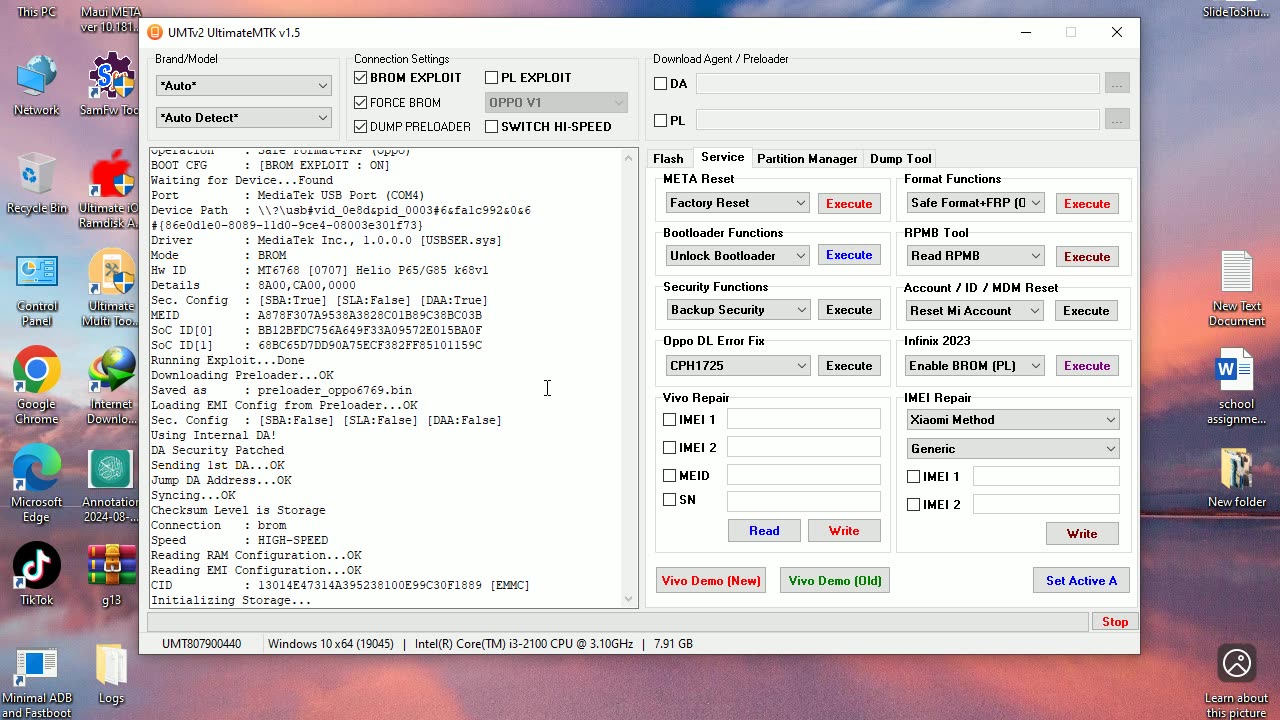Enable SWITCH HI-SPEED checkbox
This screenshot has height=720, width=1280.
click(x=491, y=126)
